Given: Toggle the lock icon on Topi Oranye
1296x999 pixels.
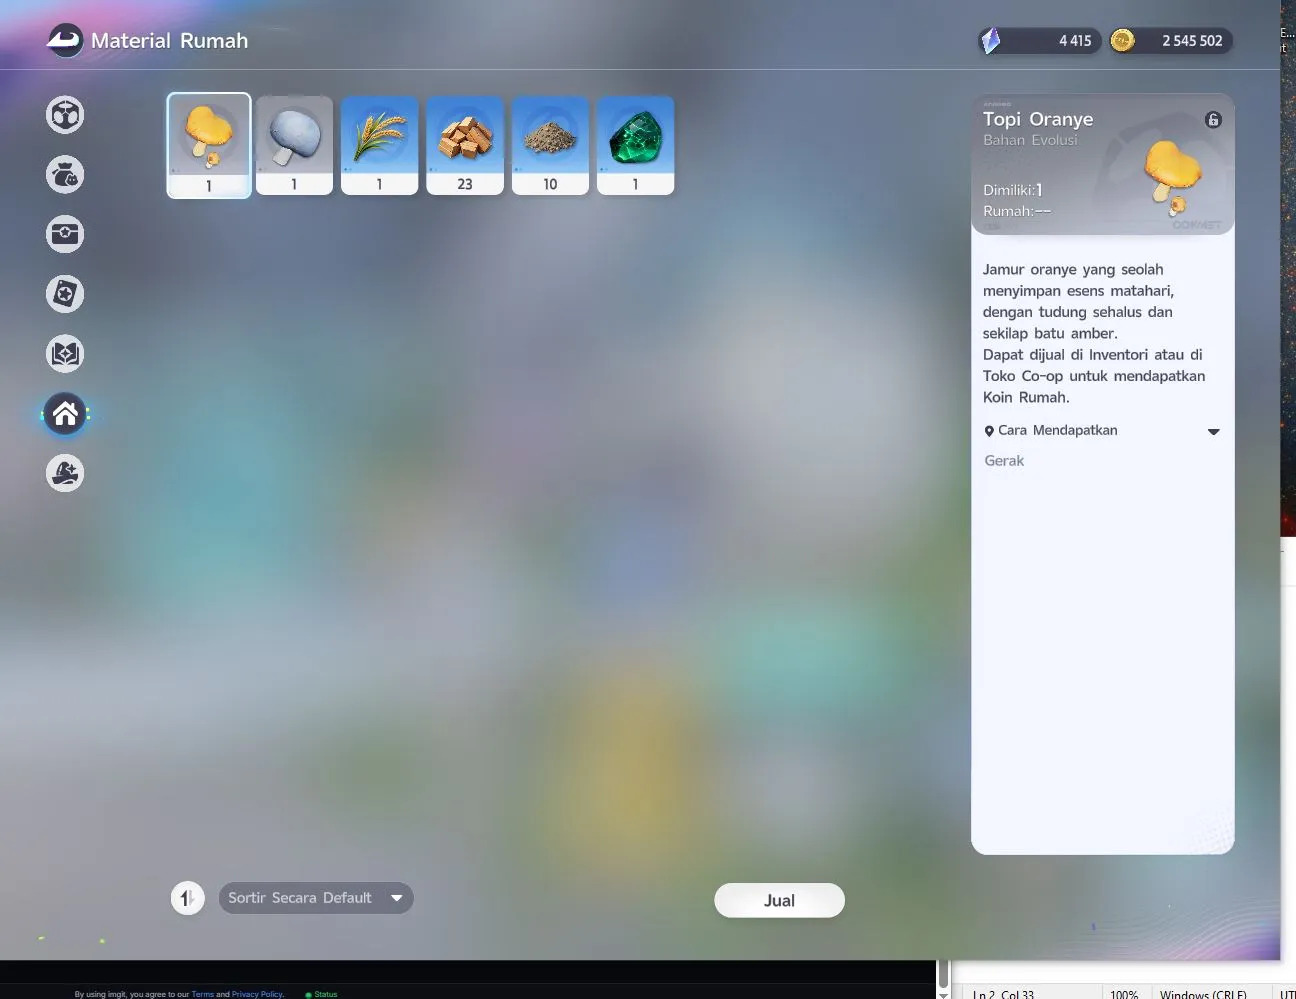Looking at the screenshot, I should [x=1213, y=120].
